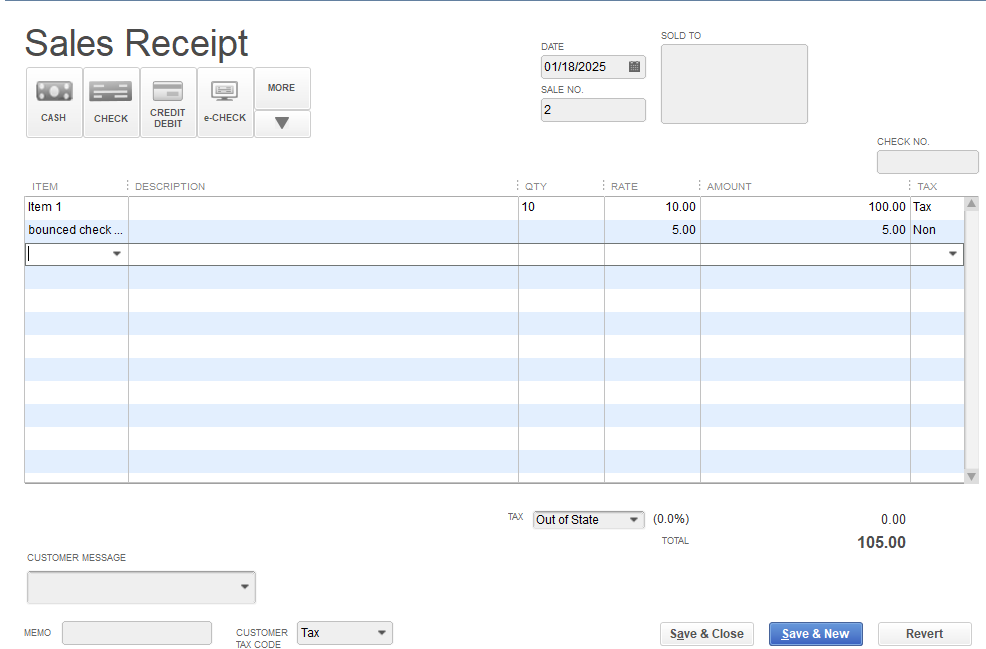Click the Sale No. input field
Viewport: 986px width, 649px height.
point(593,110)
